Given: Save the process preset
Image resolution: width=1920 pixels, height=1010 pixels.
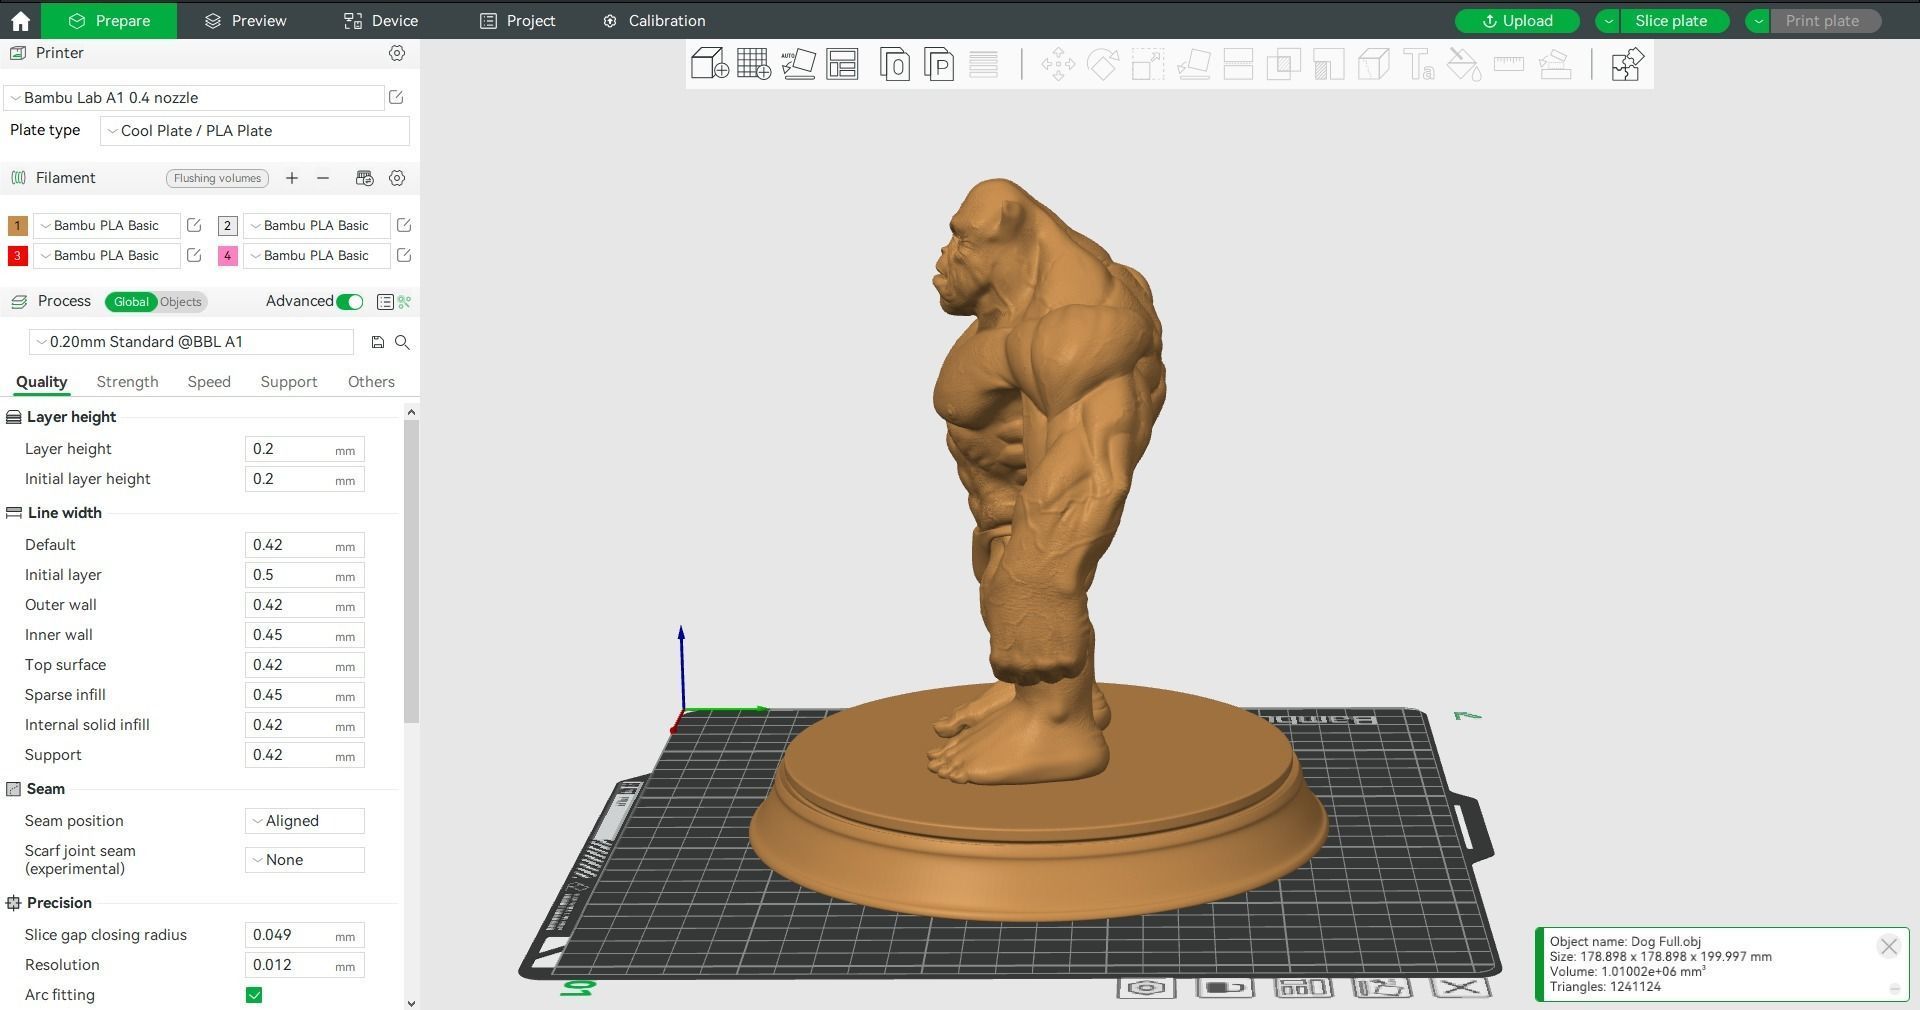Looking at the screenshot, I should [377, 342].
